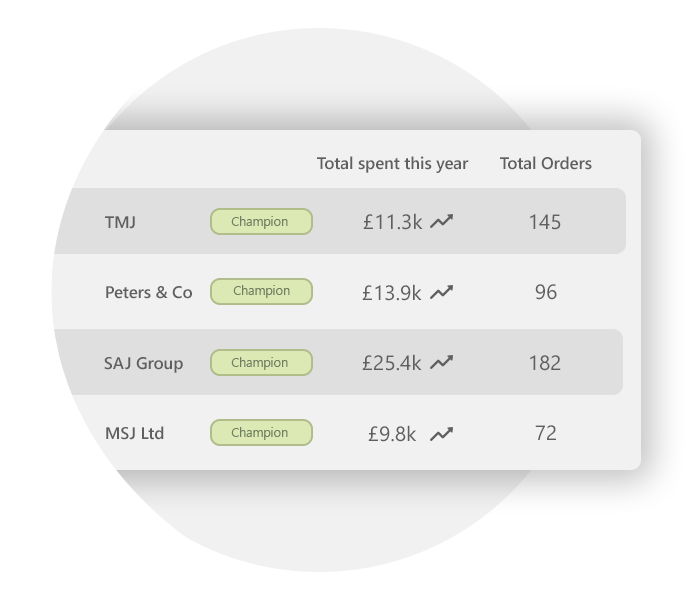Click the upward trend icon for TMJ
The image size is (700, 600).
(442, 221)
